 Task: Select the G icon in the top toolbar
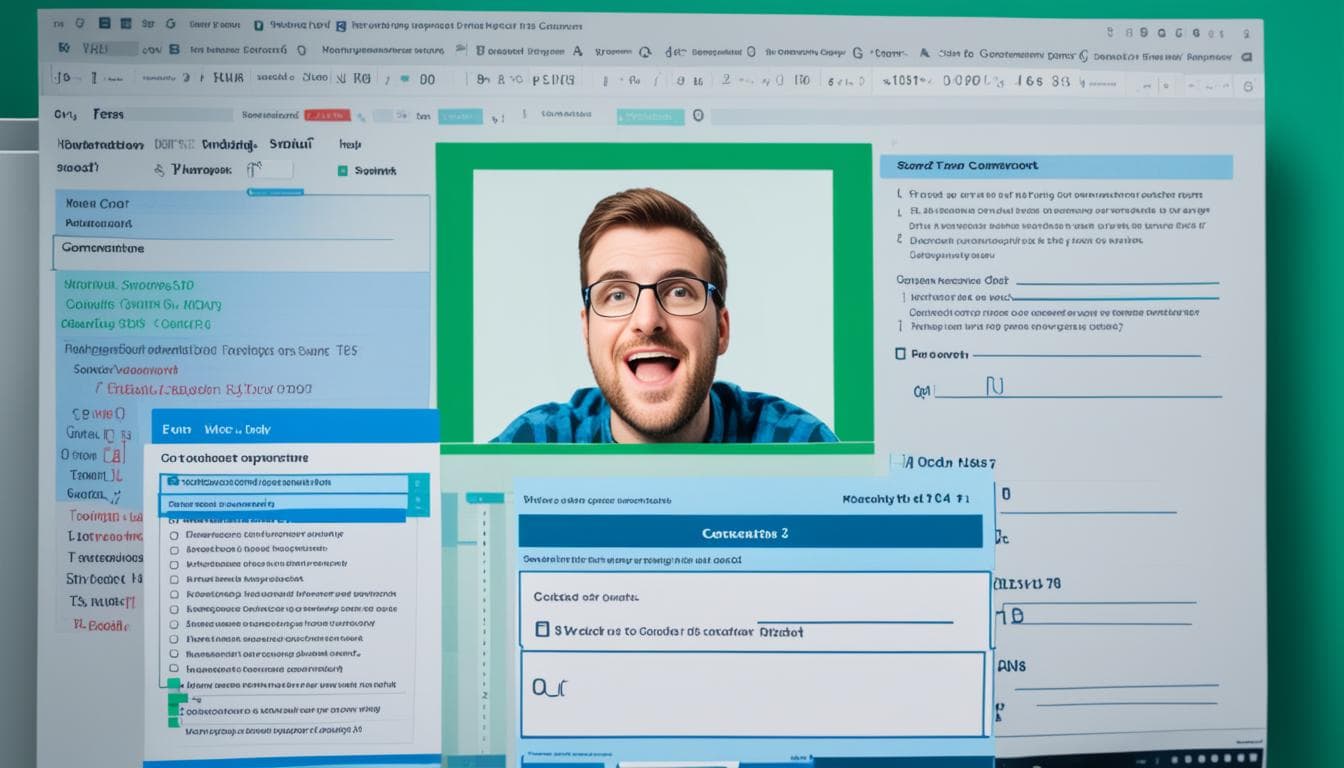169,23
